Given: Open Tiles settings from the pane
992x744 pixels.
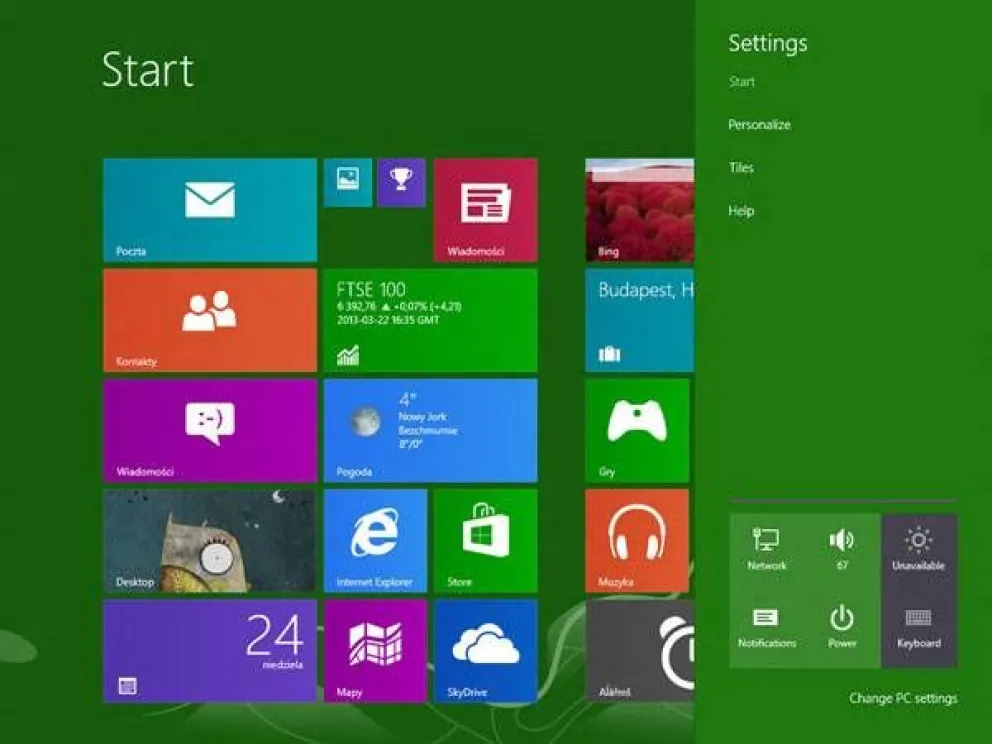Looking at the screenshot, I should [x=740, y=167].
